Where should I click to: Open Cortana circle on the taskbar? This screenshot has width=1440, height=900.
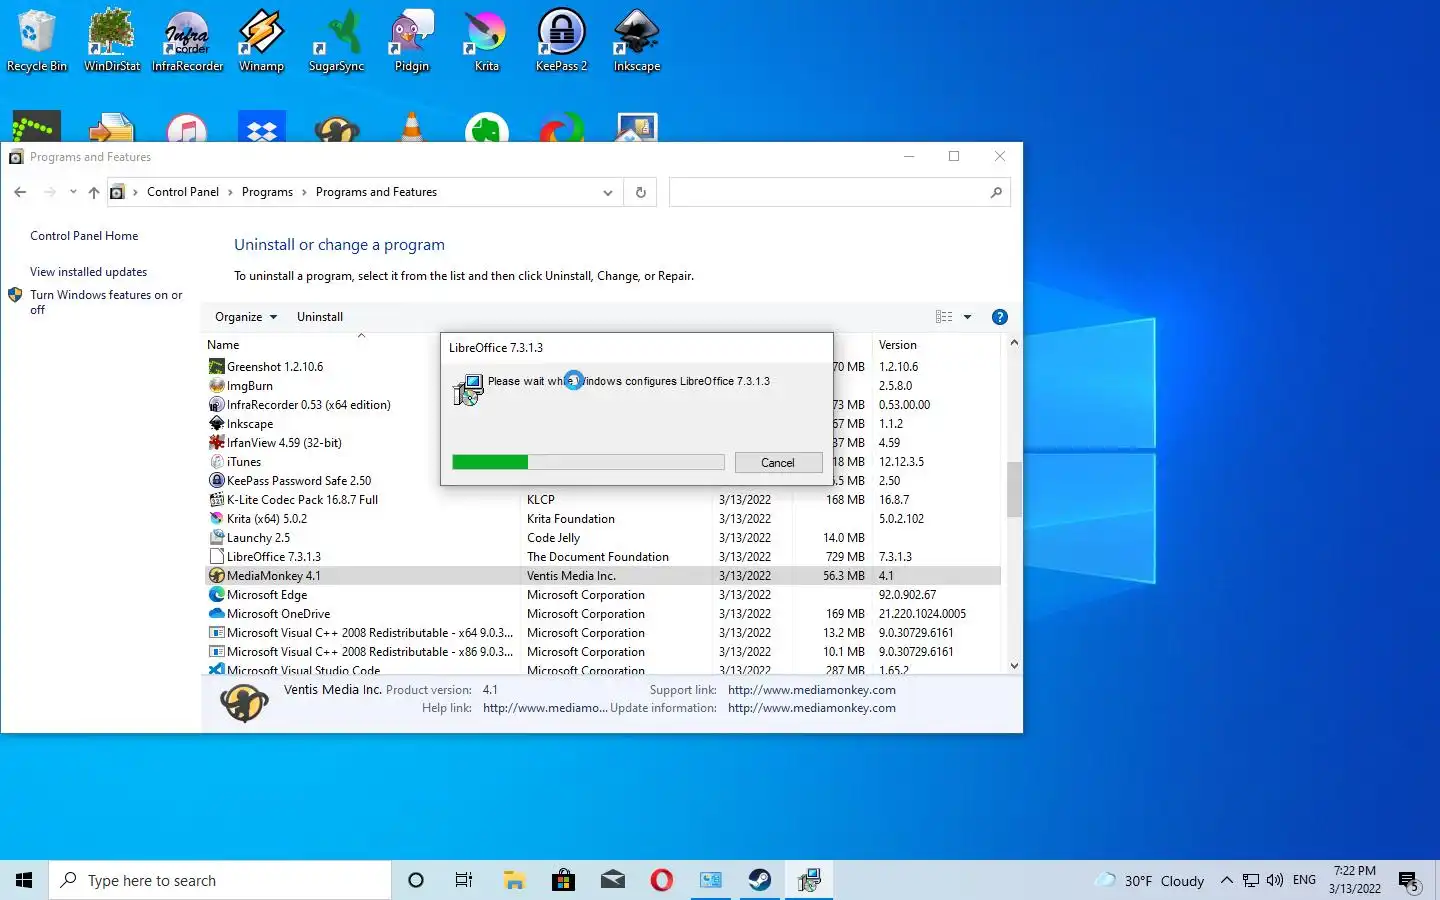[416, 880]
